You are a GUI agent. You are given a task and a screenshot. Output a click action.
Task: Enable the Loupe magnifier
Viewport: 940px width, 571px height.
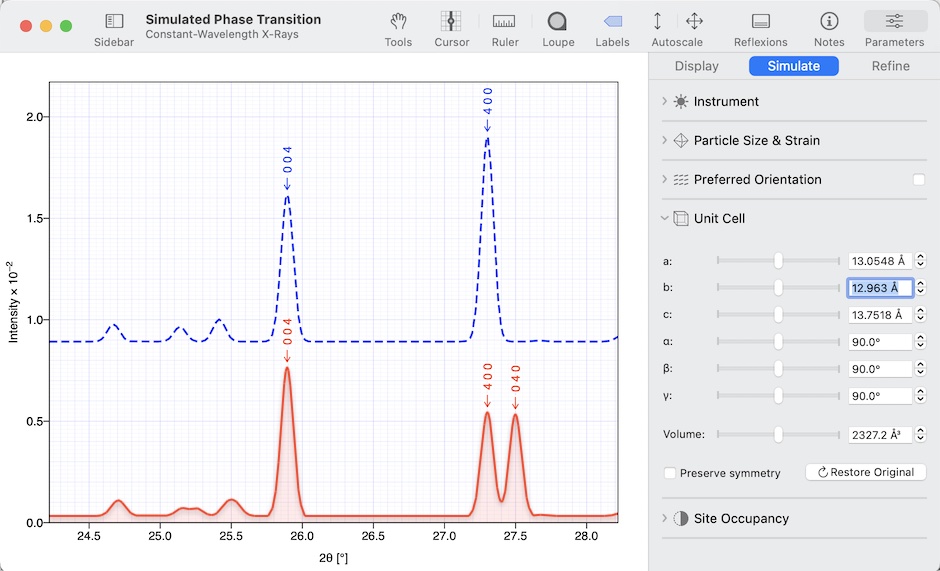[558, 22]
